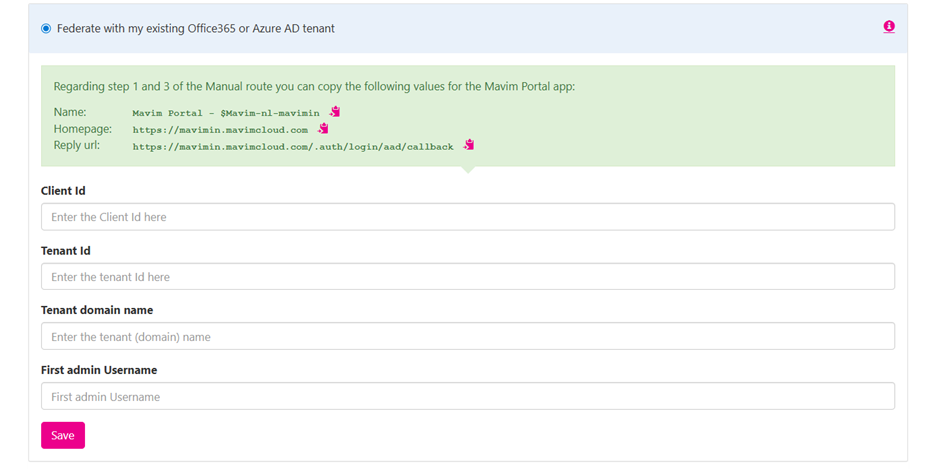This screenshot has height=469, width=939.
Task: Click the First admin Username label
Action: [x=99, y=370]
